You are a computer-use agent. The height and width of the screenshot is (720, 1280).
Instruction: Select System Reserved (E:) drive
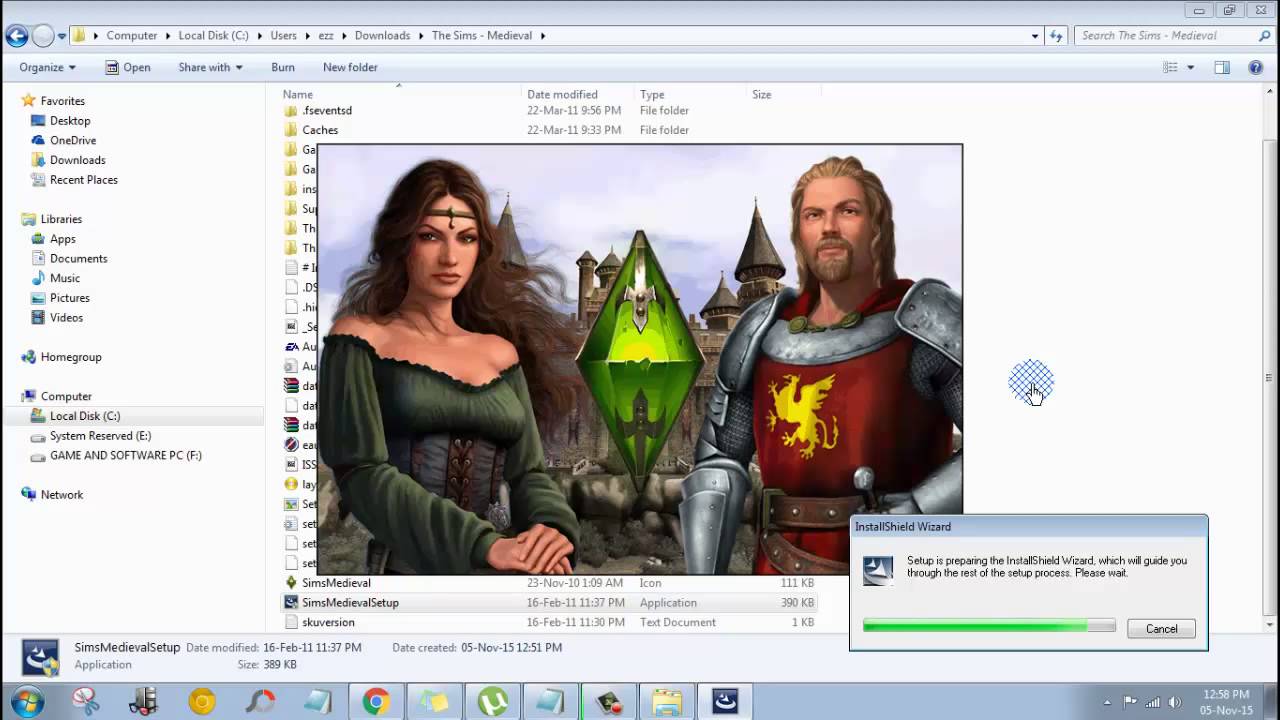[100, 436]
